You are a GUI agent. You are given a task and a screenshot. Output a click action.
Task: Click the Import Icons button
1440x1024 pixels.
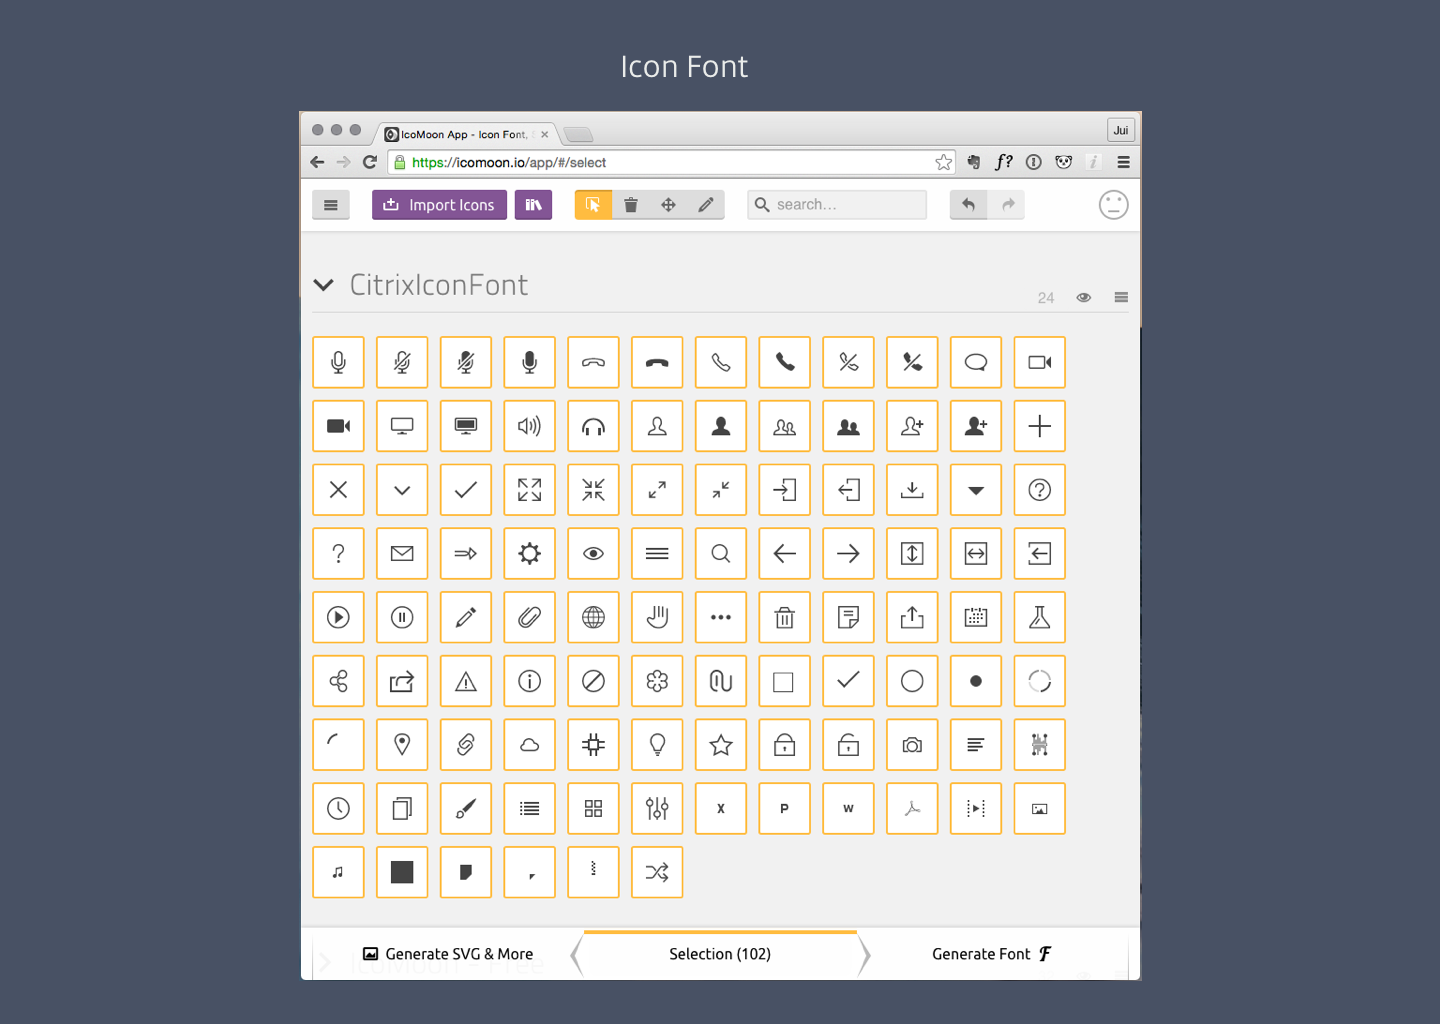pyautogui.click(x=439, y=205)
